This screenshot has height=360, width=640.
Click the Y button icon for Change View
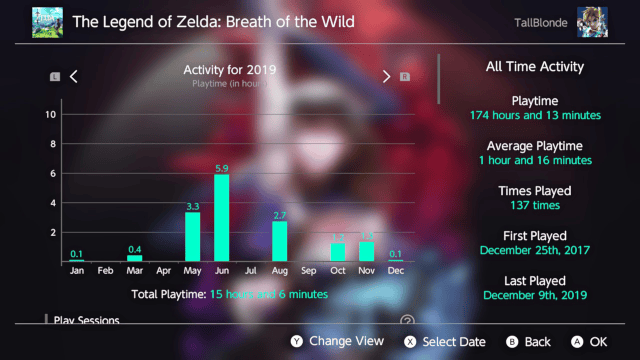click(x=297, y=341)
